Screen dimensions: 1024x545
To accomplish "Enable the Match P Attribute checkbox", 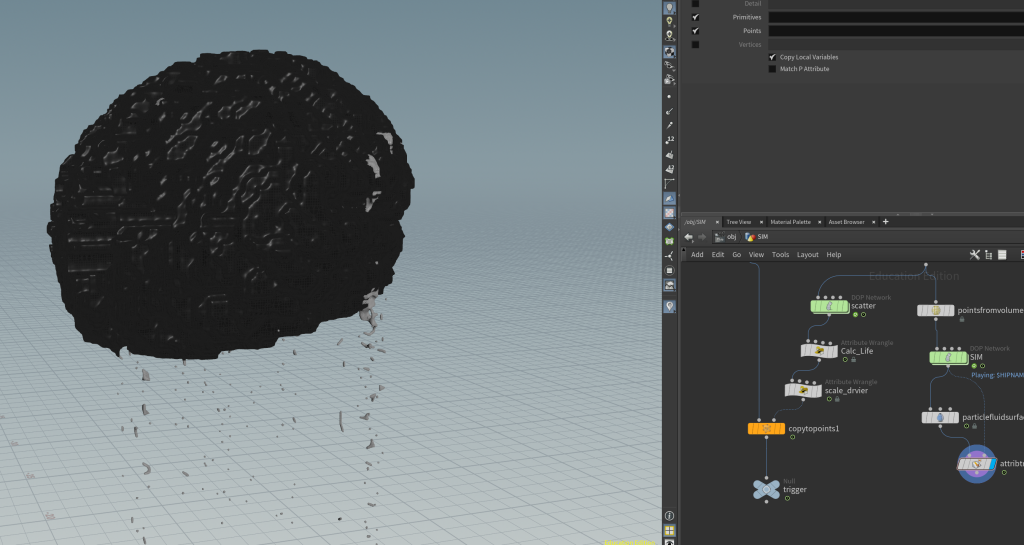I will click(x=772, y=69).
